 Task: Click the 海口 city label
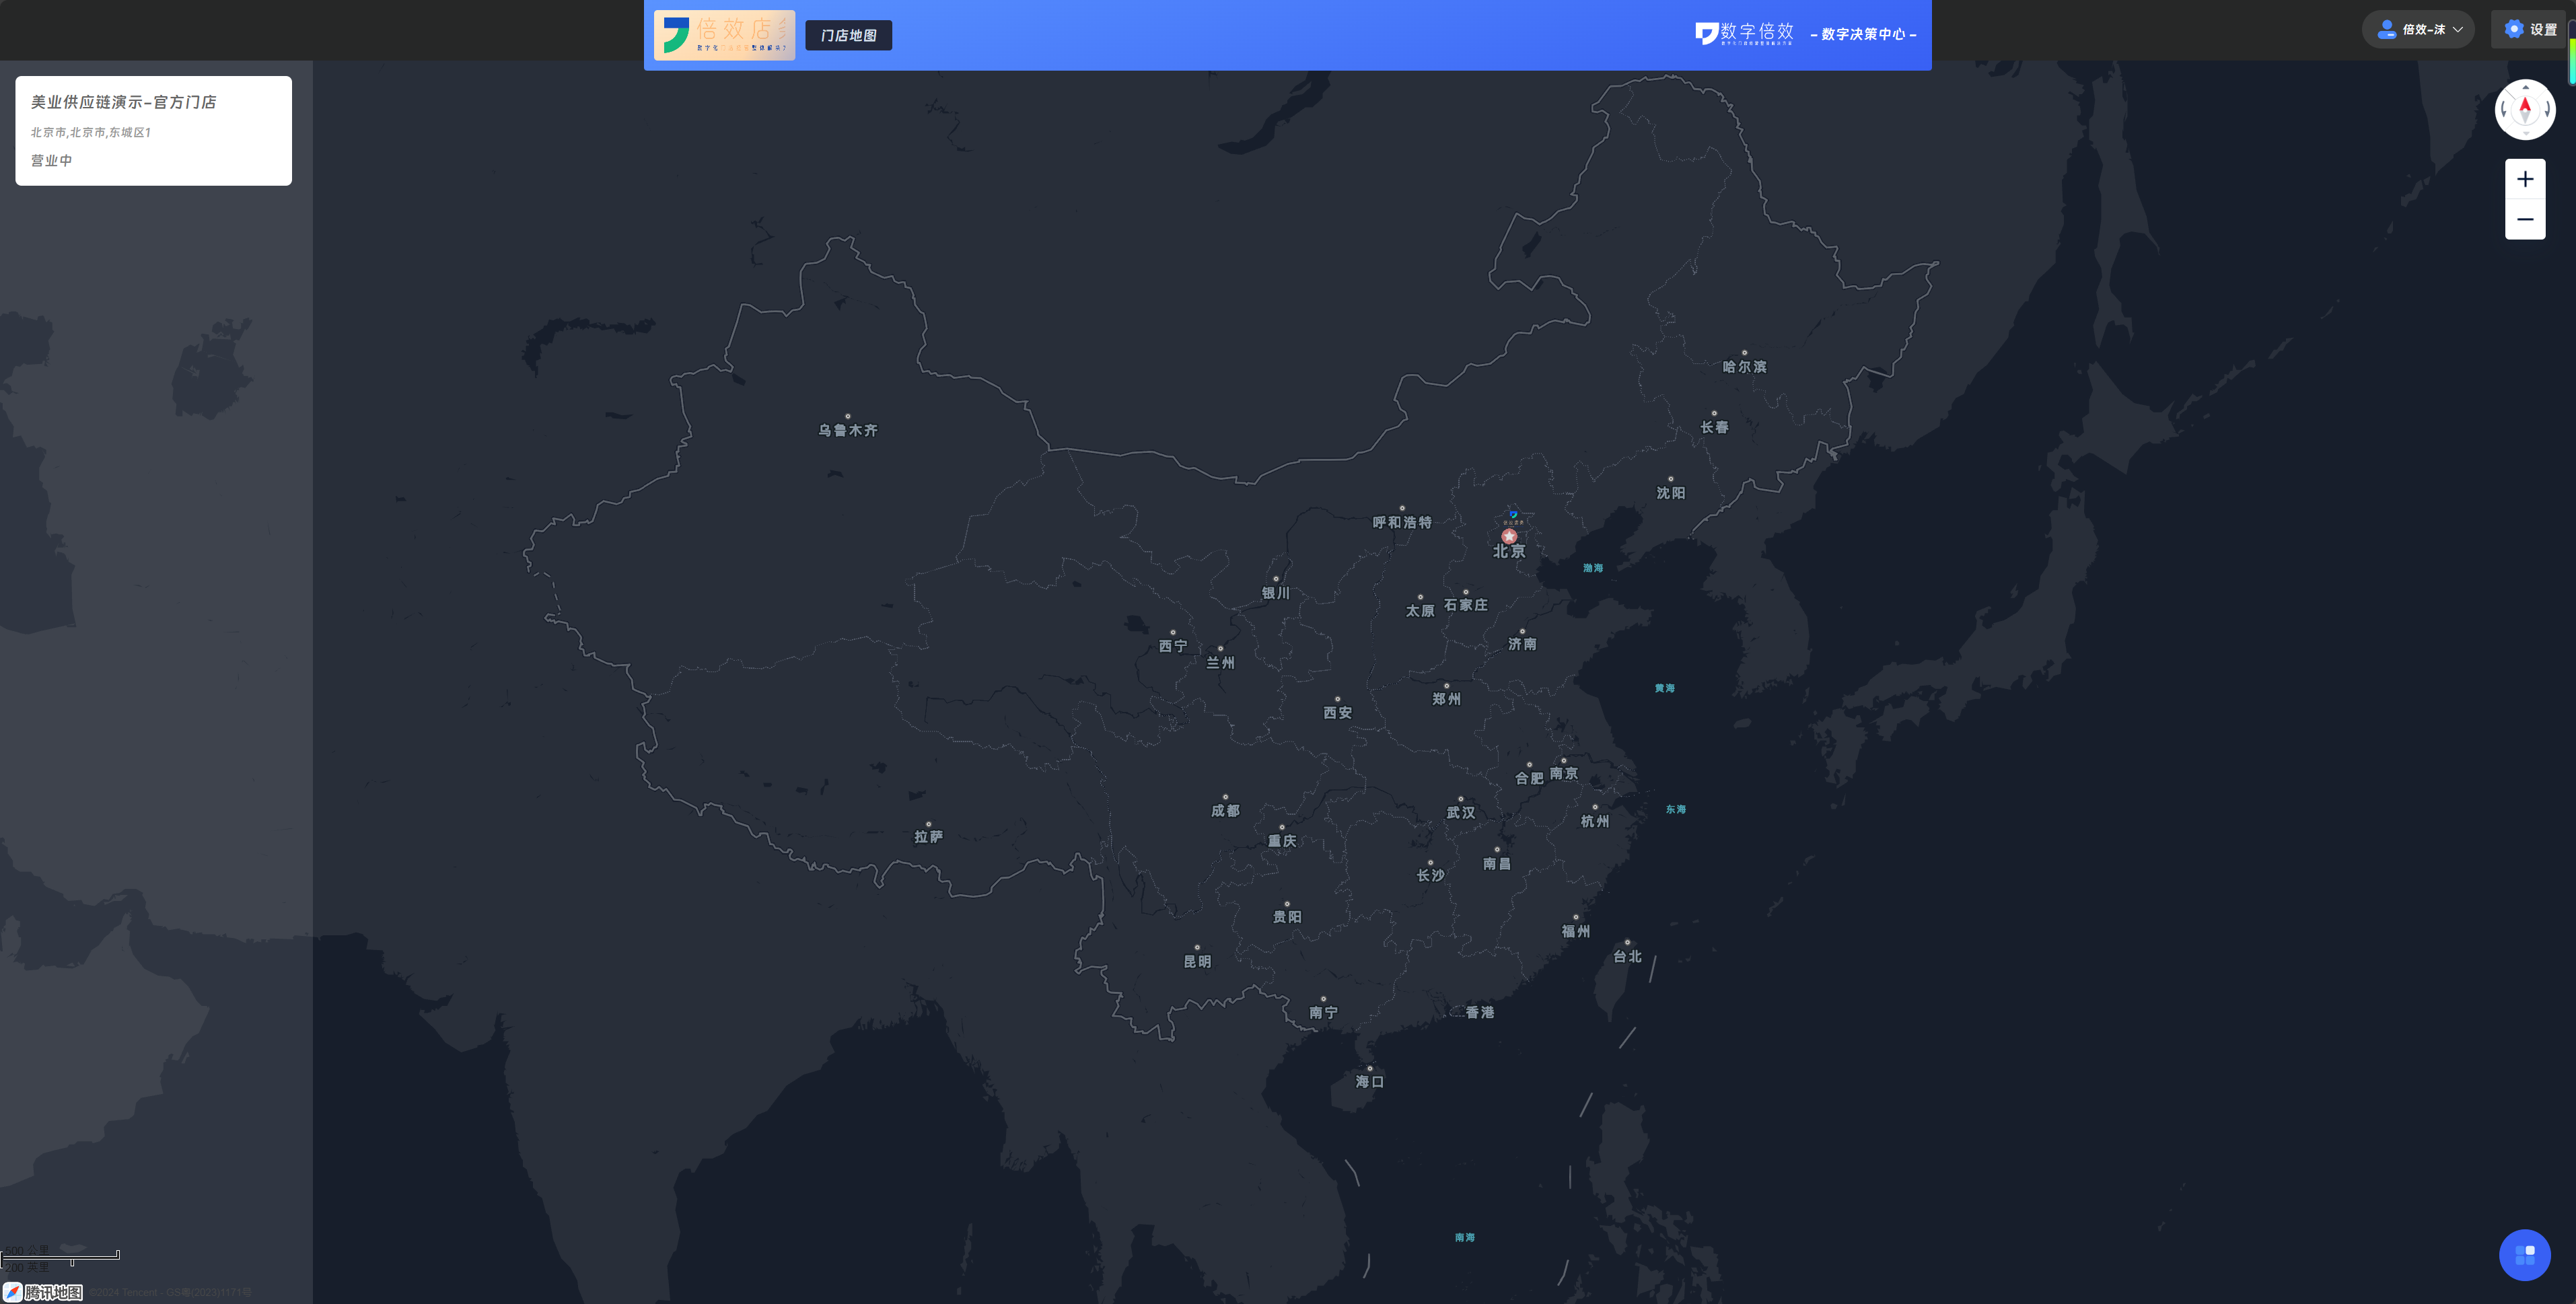tap(1370, 1081)
